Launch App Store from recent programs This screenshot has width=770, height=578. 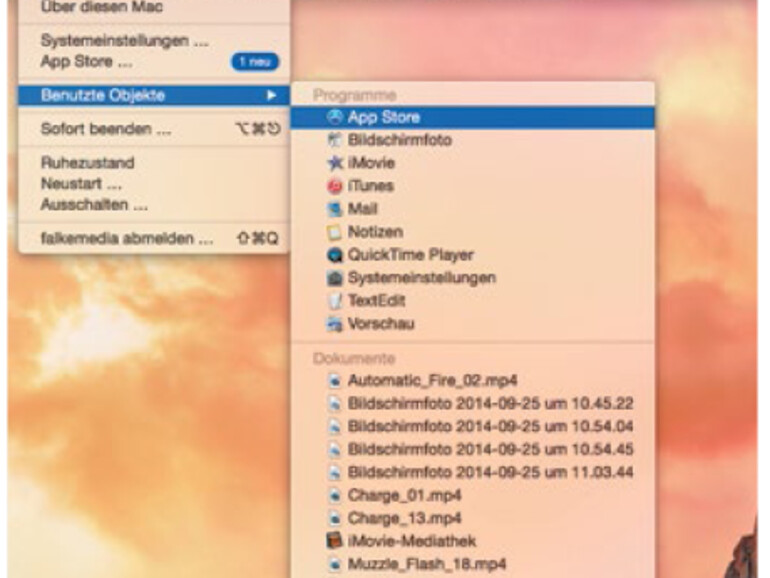click(472, 117)
